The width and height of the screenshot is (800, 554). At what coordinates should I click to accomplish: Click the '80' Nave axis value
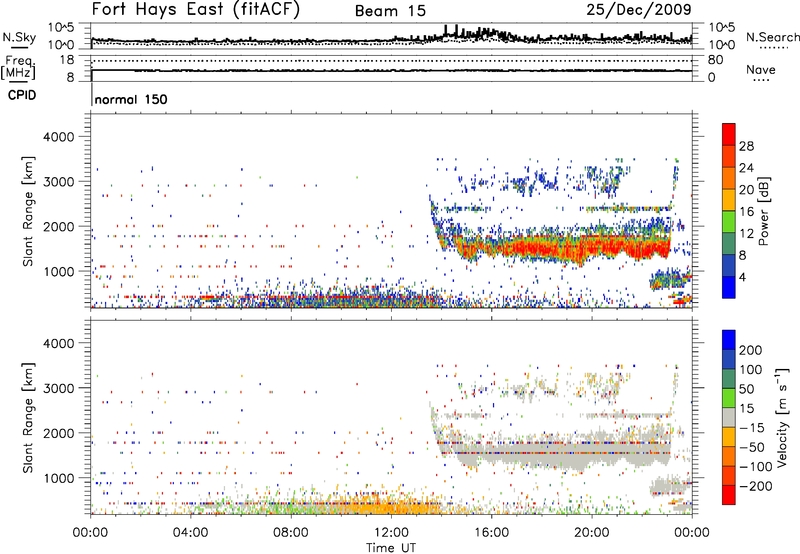[716, 60]
